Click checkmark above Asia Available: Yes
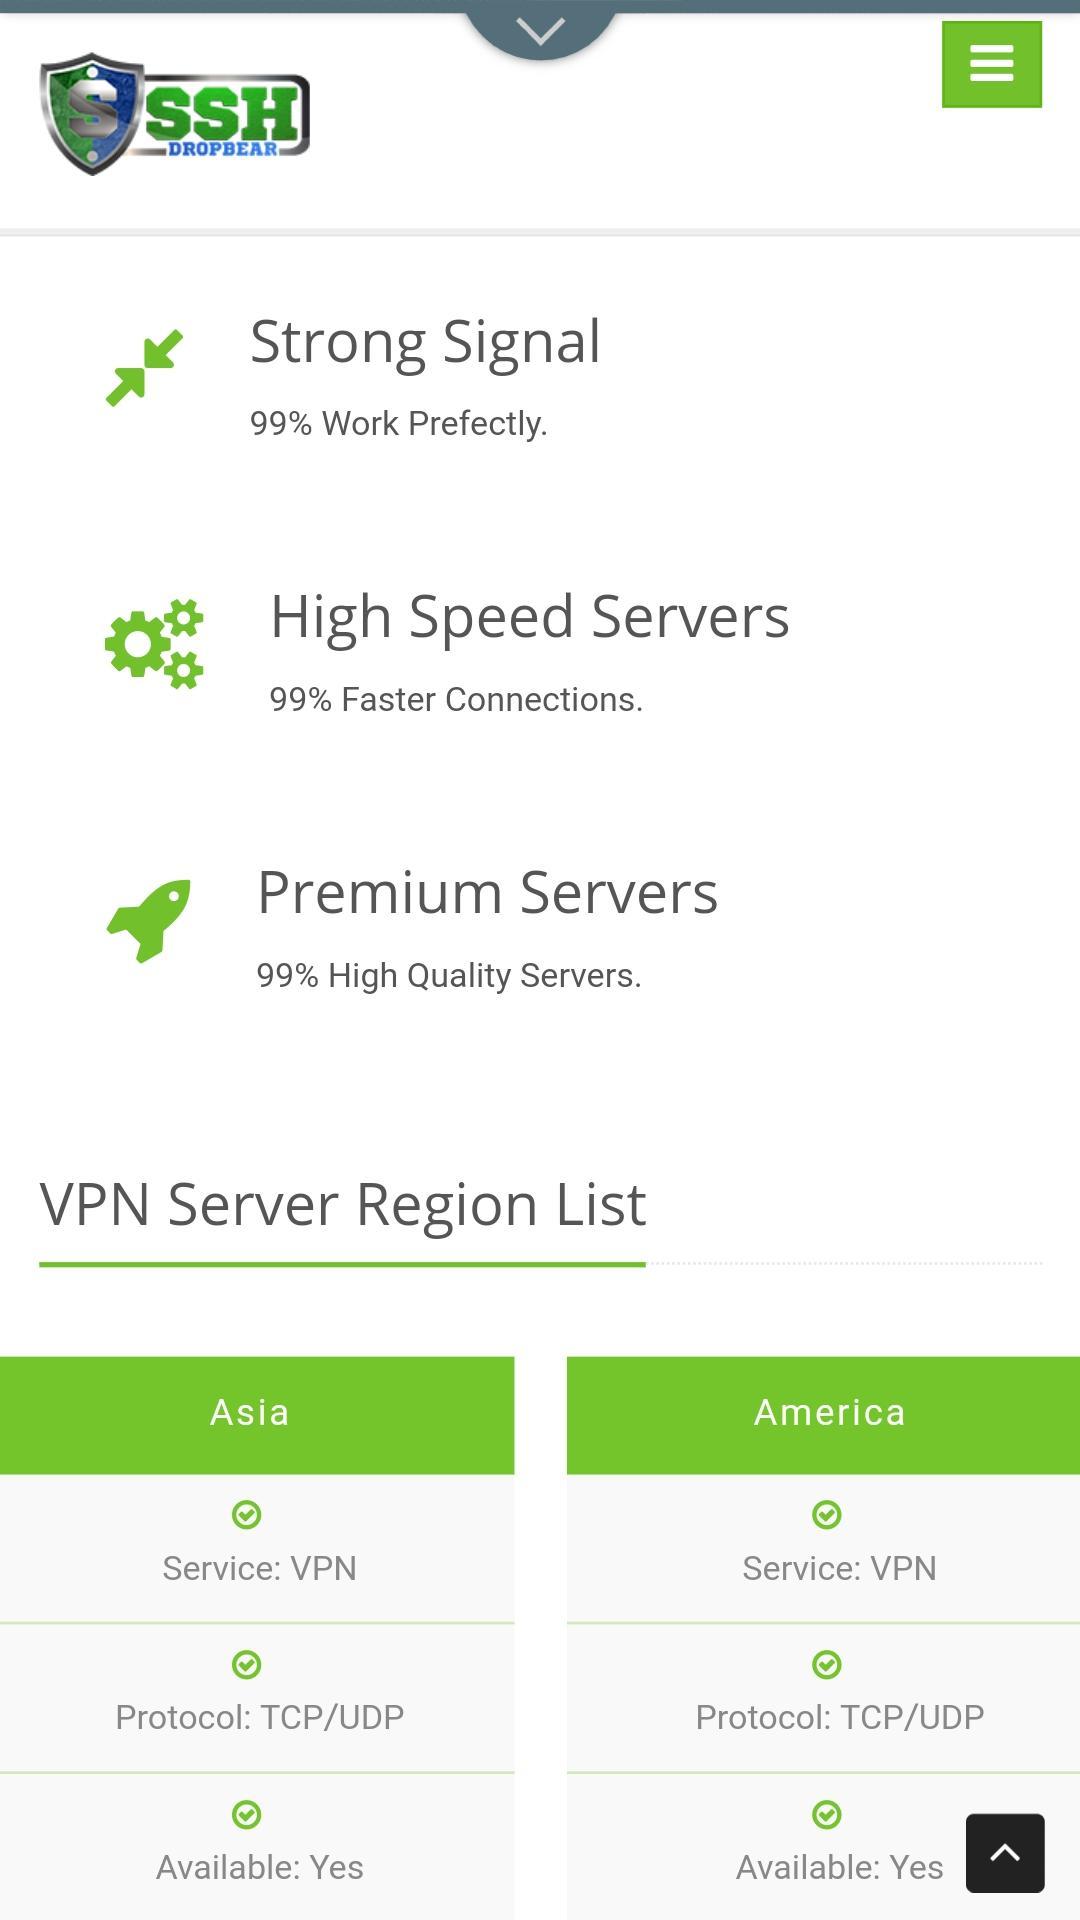 (247, 1814)
